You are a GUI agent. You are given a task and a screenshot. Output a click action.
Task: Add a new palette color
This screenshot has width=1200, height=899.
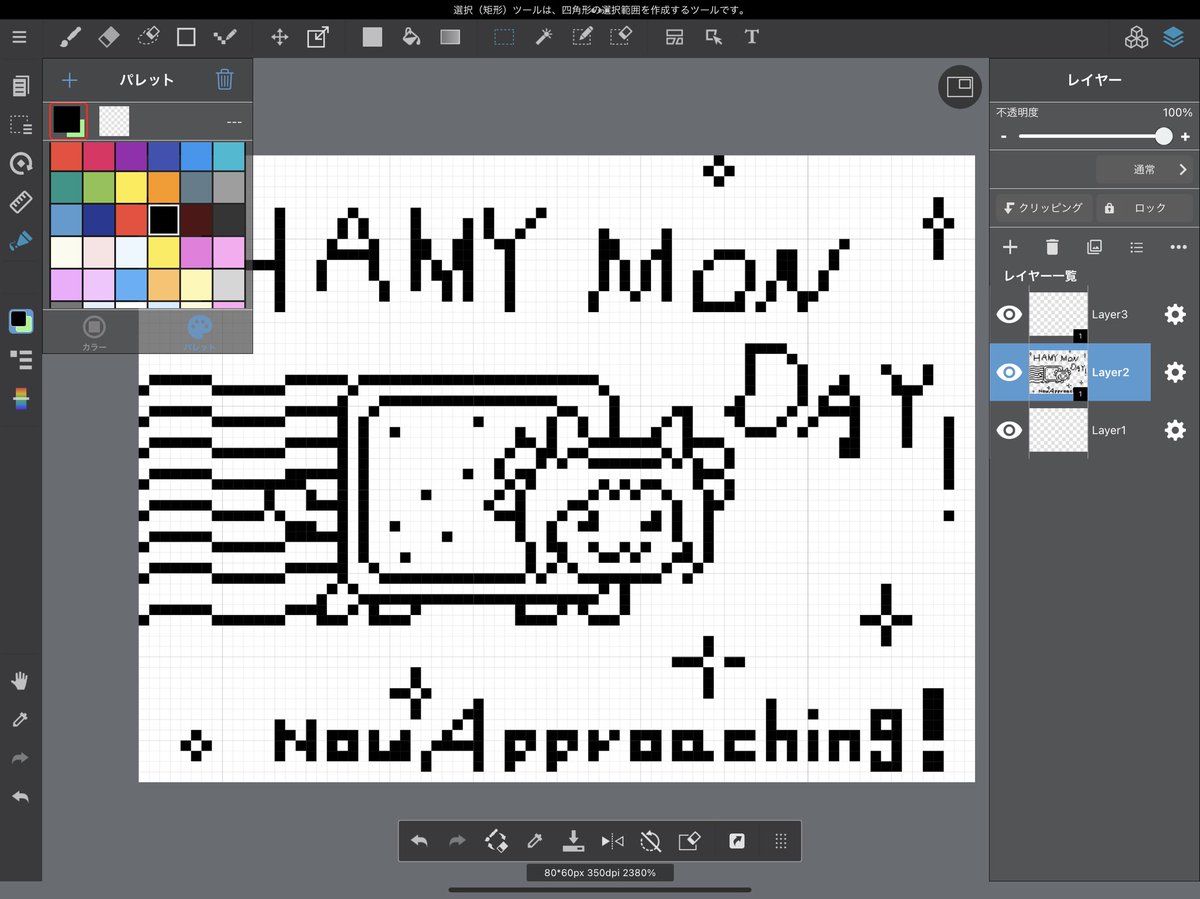click(69, 80)
